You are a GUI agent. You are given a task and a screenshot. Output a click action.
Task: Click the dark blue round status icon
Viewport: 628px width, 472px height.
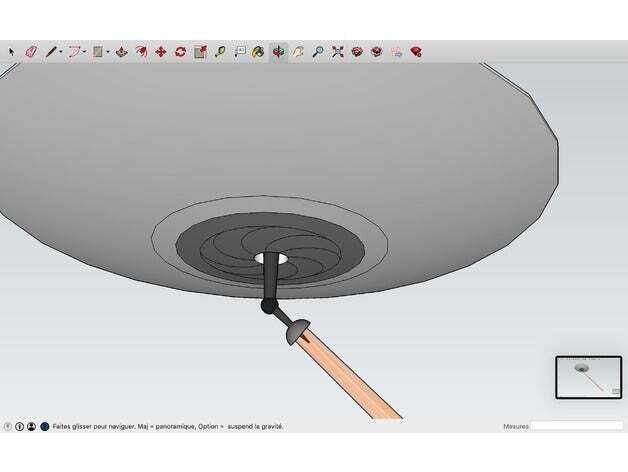click(x=44, y=426)
